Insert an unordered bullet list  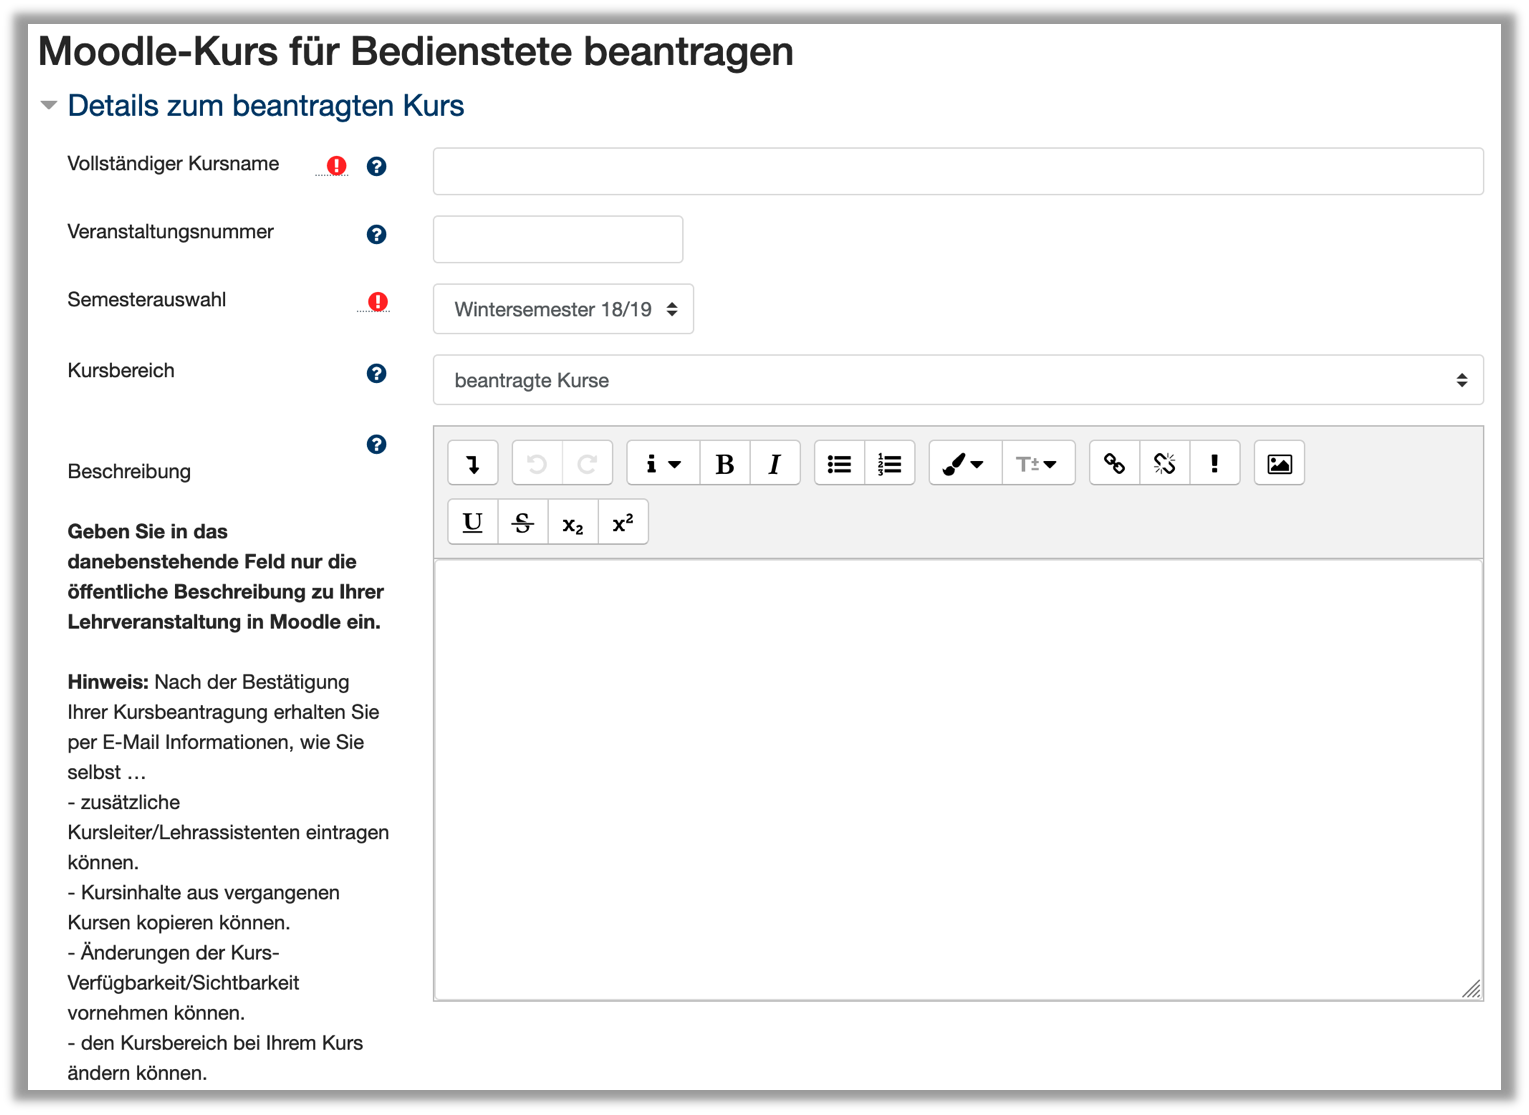click(x=839, y=464)
